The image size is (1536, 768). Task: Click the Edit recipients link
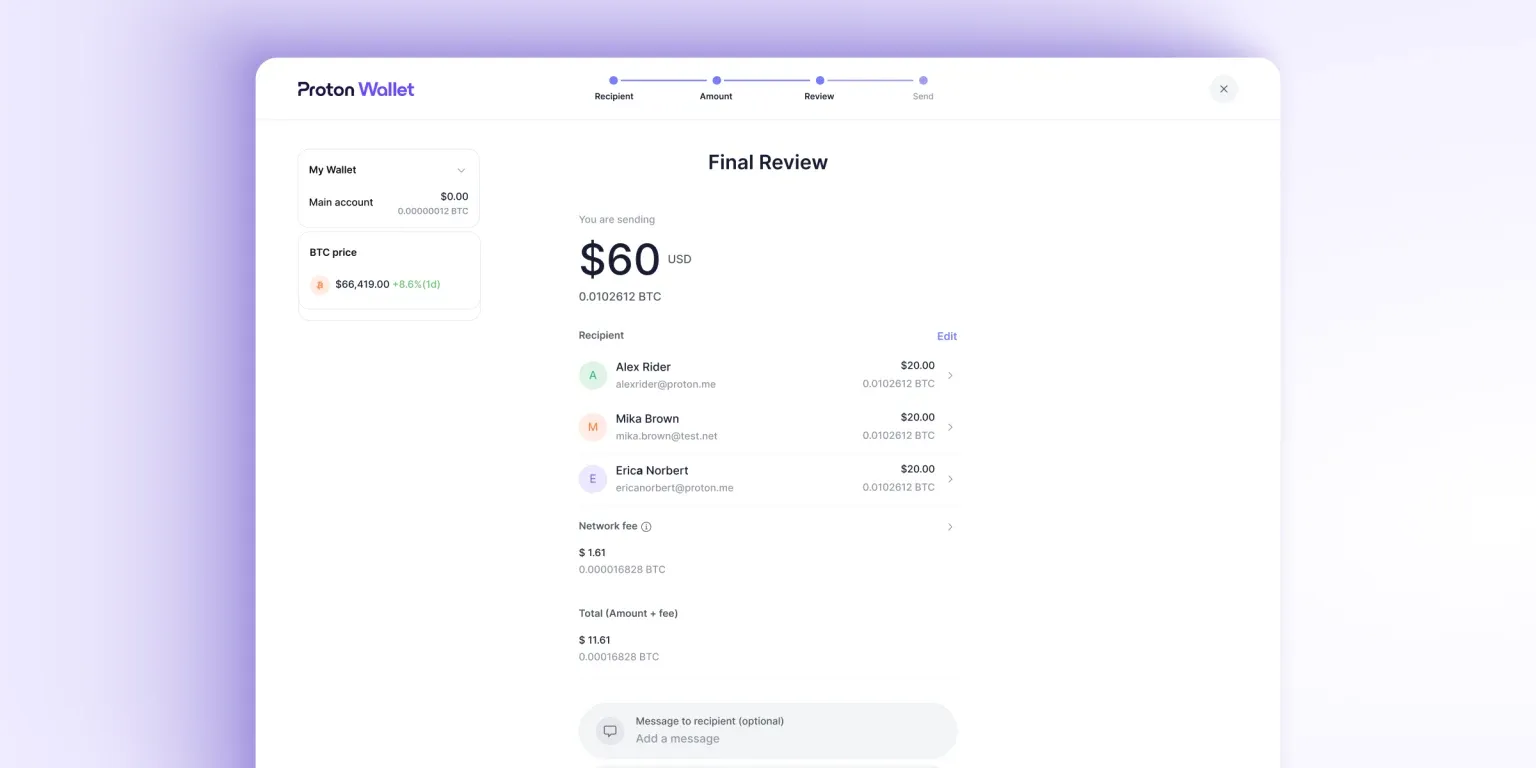coord(946,336)
